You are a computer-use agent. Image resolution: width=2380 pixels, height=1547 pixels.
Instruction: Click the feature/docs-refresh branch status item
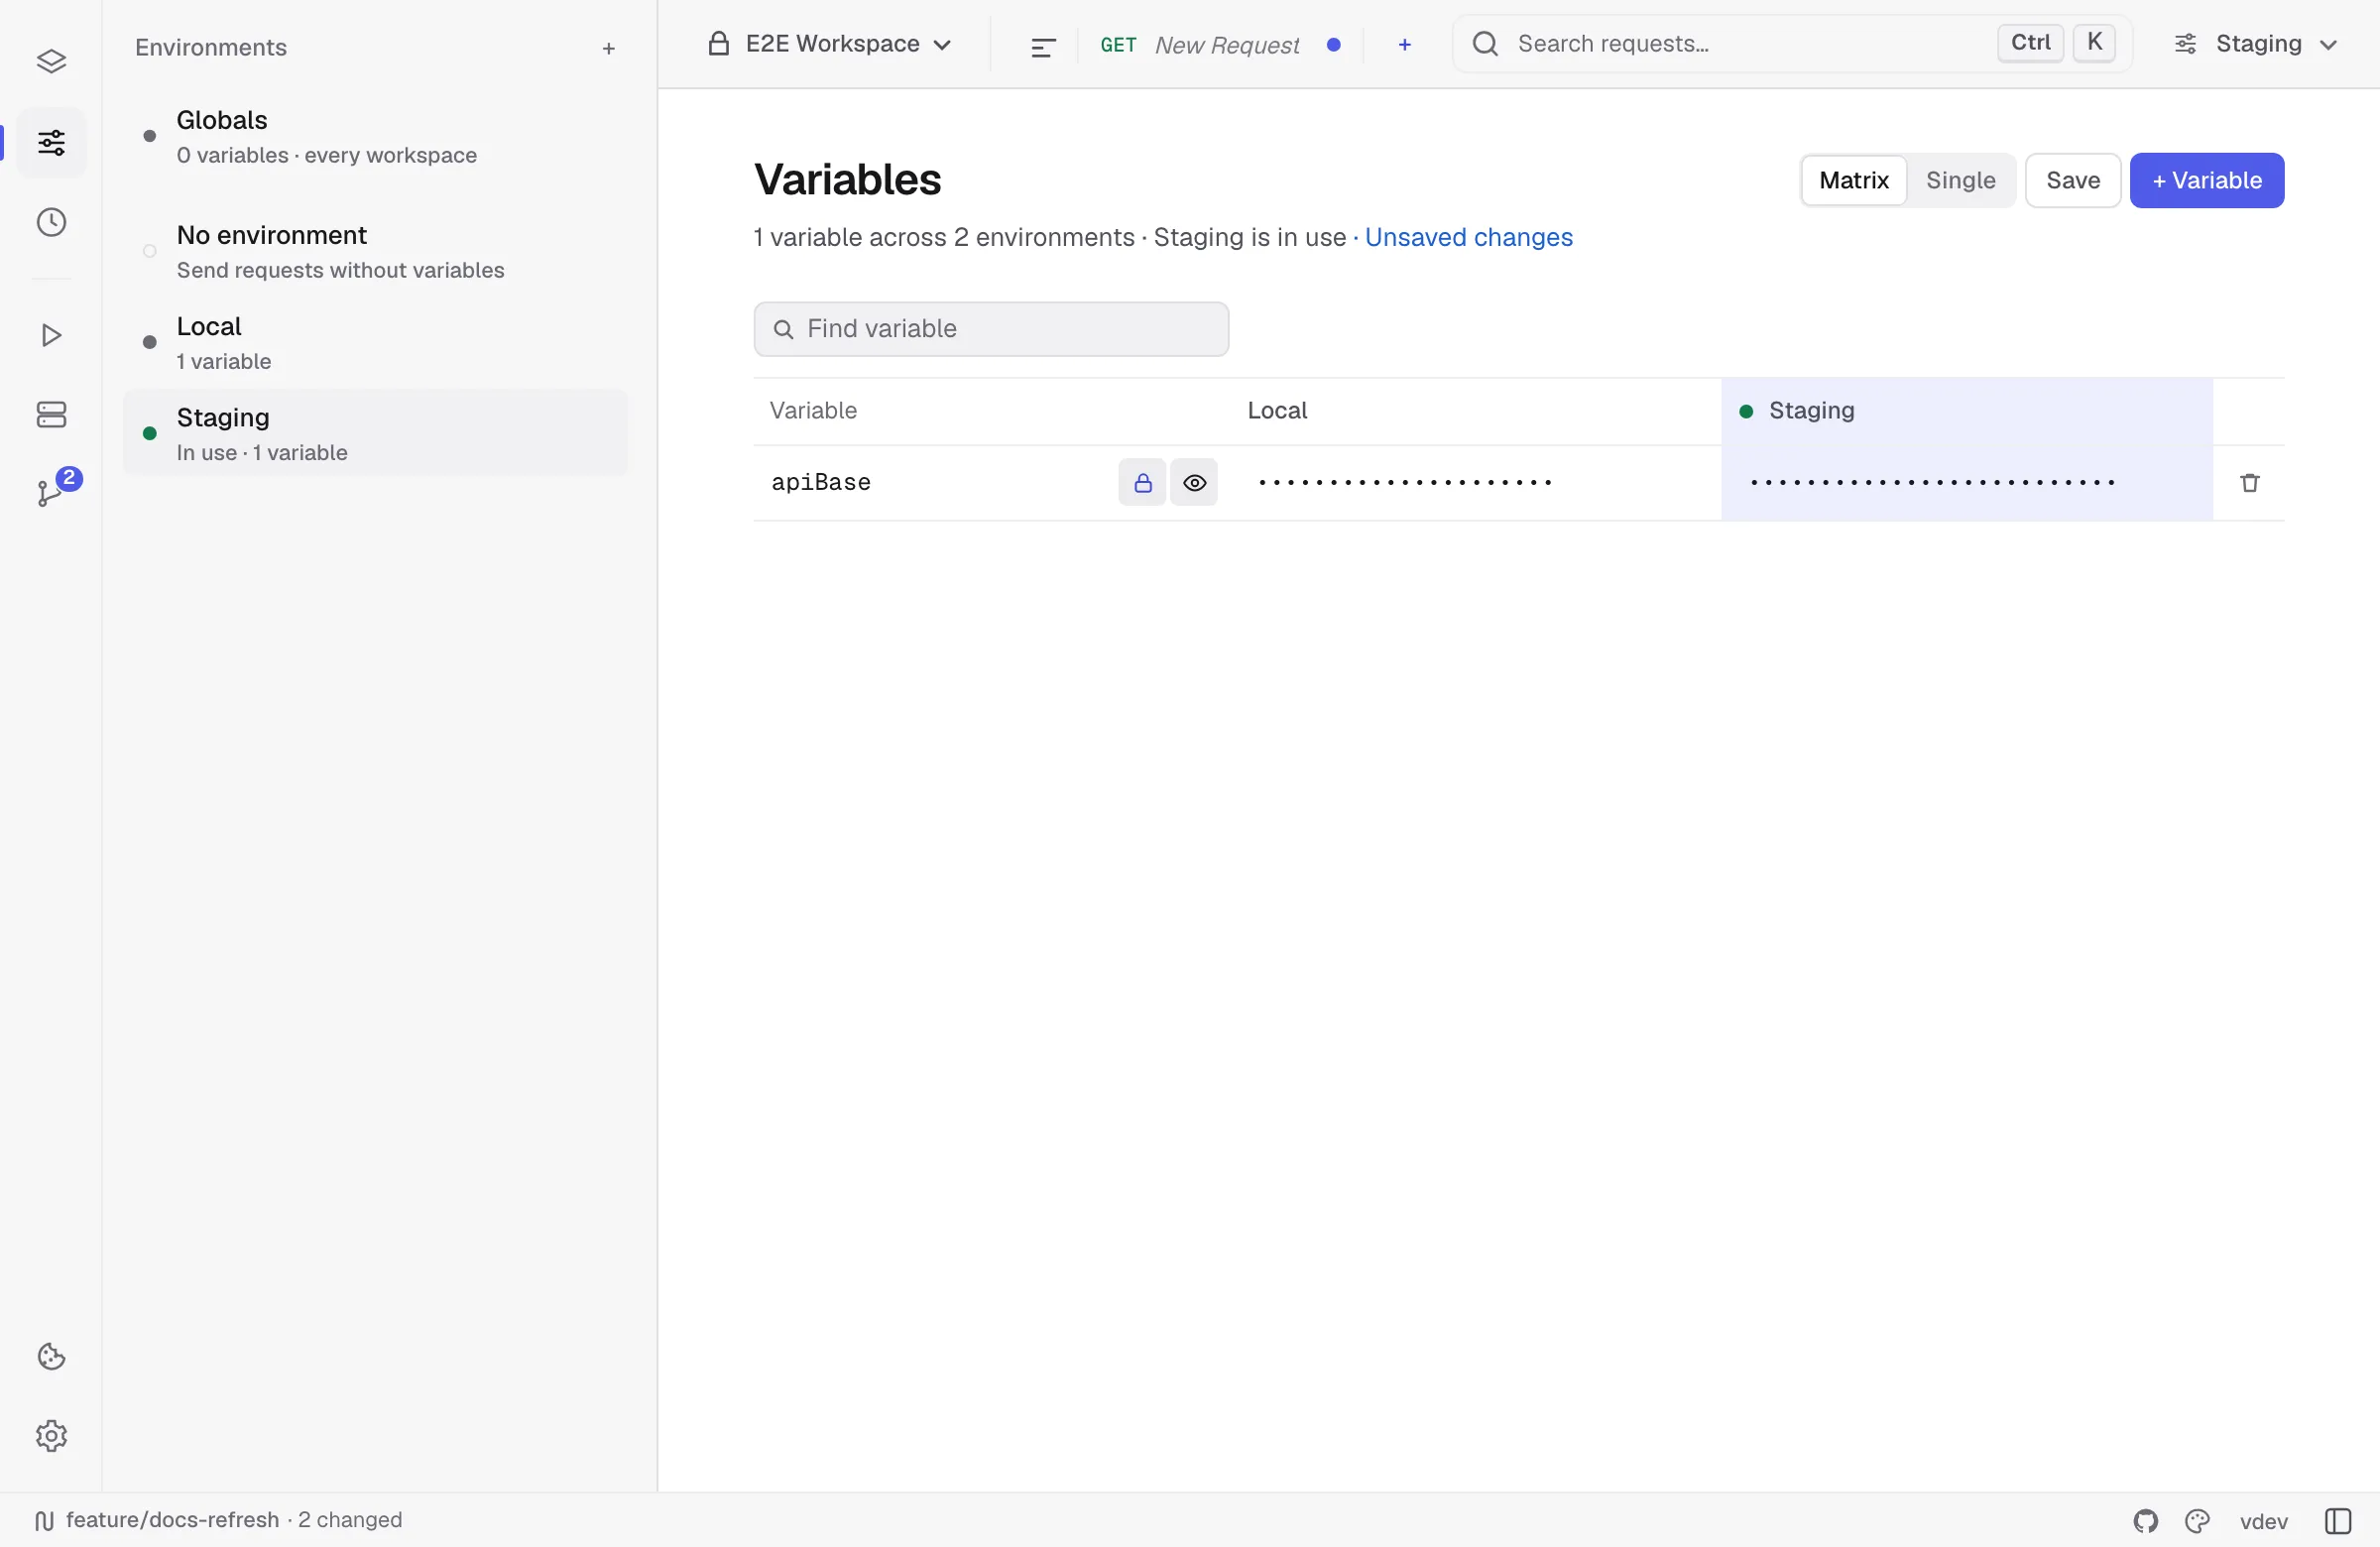click(x=218, y=1520)
